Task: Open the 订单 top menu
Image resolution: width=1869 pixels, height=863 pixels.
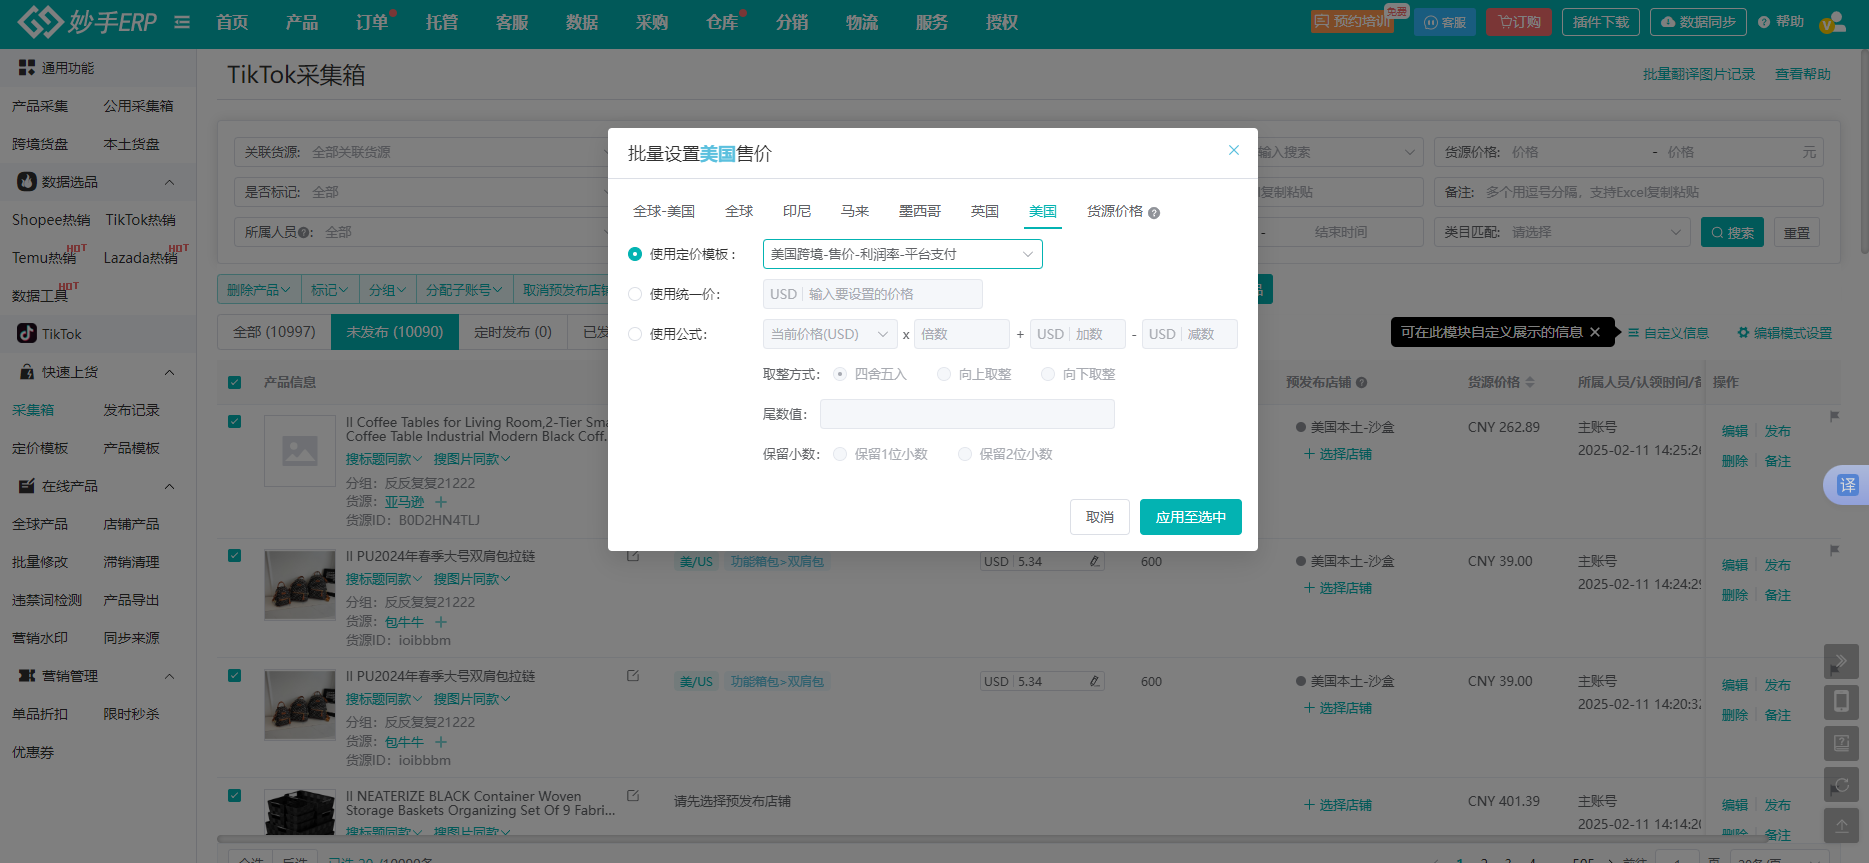Action: pos(372,22)
